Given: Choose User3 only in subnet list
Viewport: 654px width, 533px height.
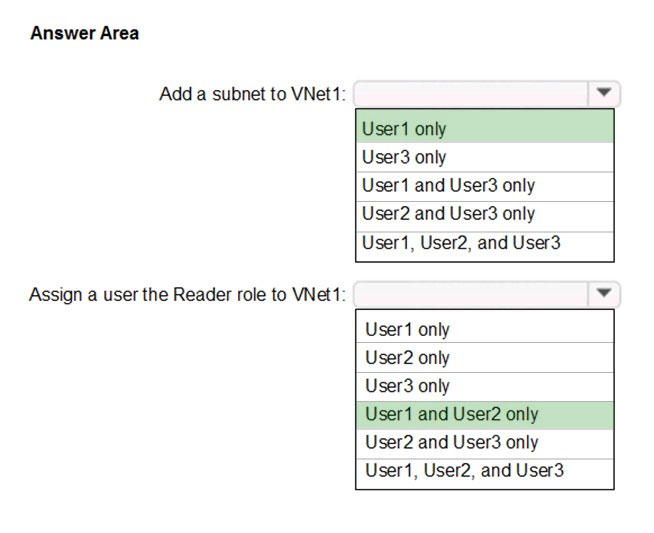Looking at the screenshot, I should 485,157.
